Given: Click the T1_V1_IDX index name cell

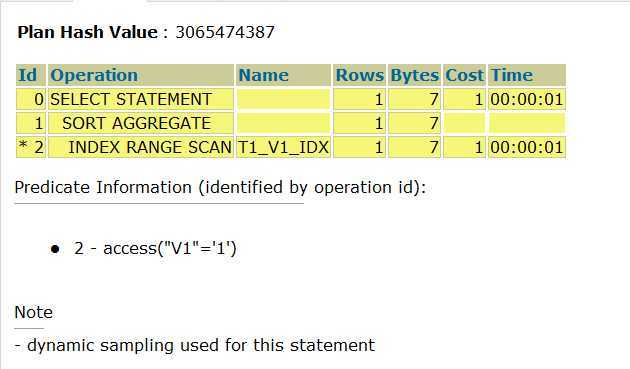Looking at the screenshot, I should pyautogui.click(x=283, y=147).
